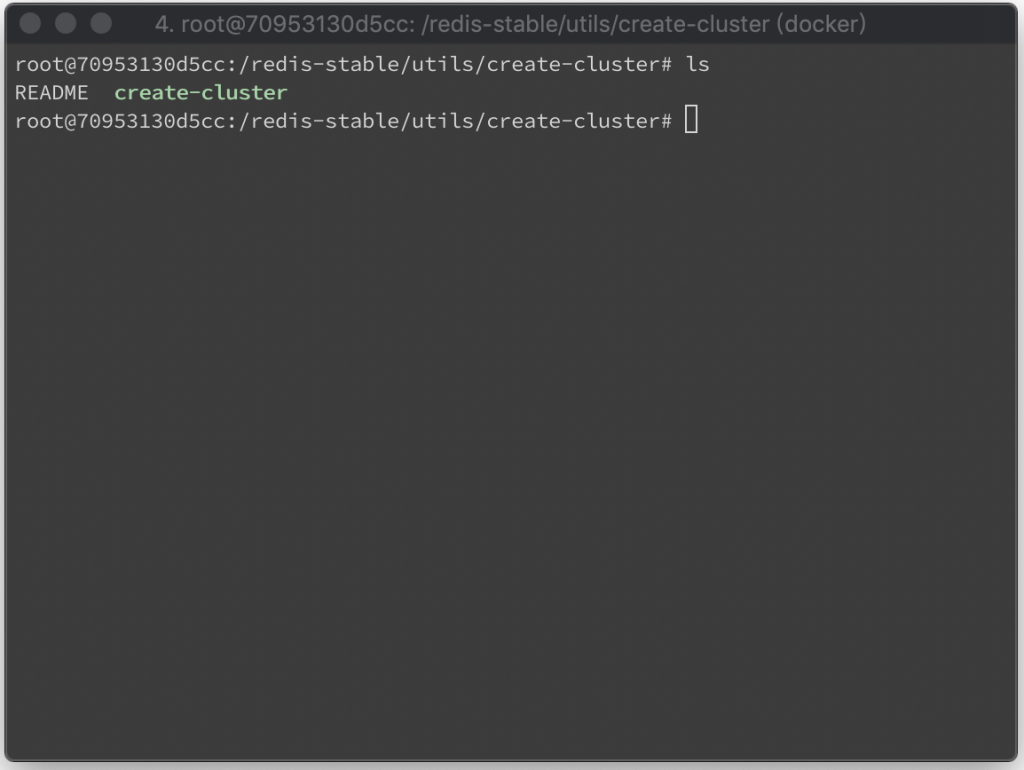1024x770 pixels.
Task: Click the '#' symbol on the first prompt line
Action: tap(667, 65)
